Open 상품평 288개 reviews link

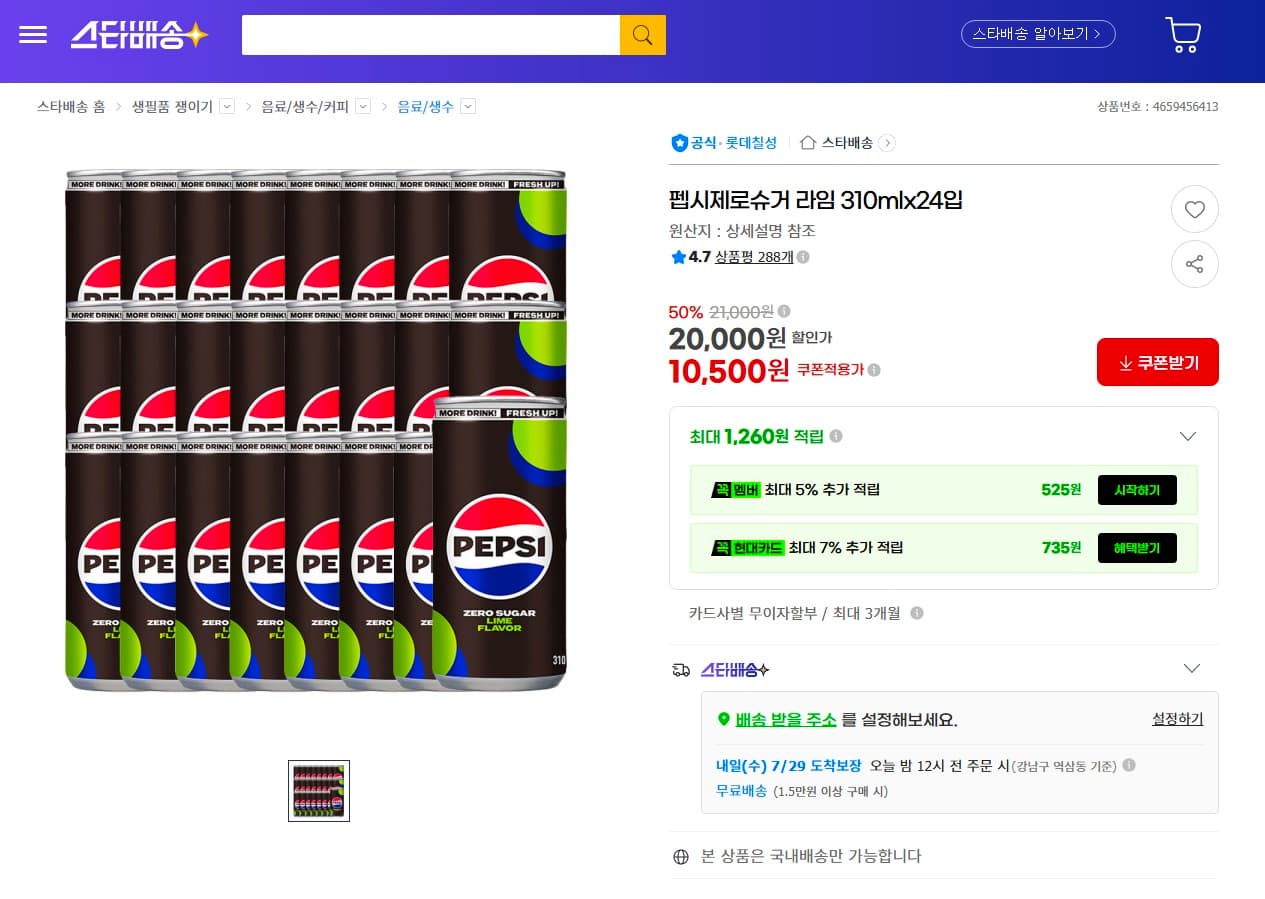coord(754,257)
